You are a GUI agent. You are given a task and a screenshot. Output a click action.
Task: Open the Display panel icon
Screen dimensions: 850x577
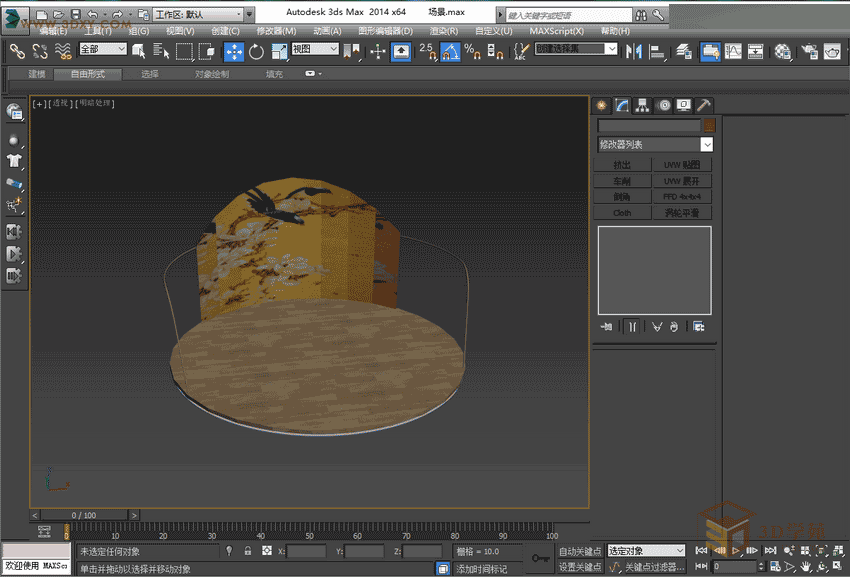pos(684,105)
